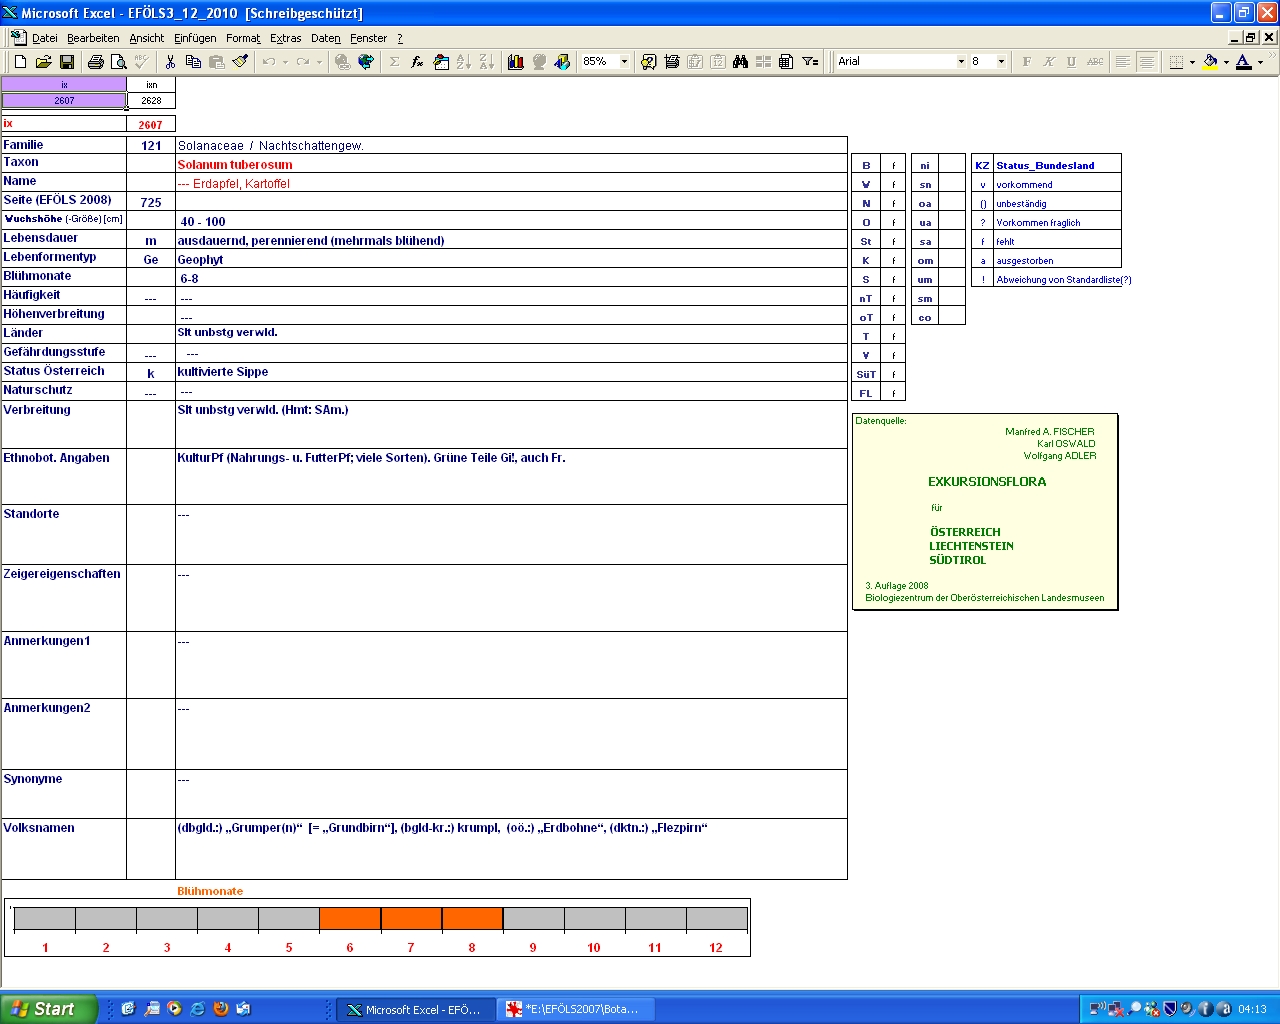Image resolution: width=1280 pixels, height=1024 pixels.
Task: Sort descending with the Z-A icon
Action: tap(487, 62)
